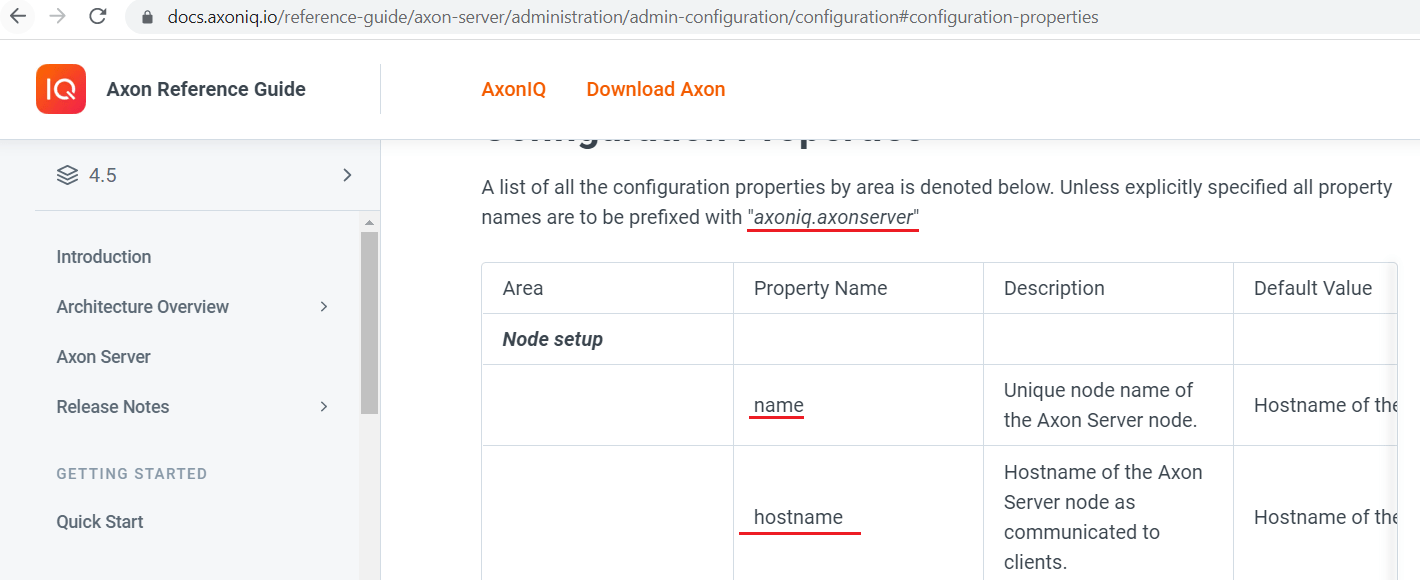Expand the Architecture Overview chevron
This screenshot has height=580, width=1420.
coord(324,307)
